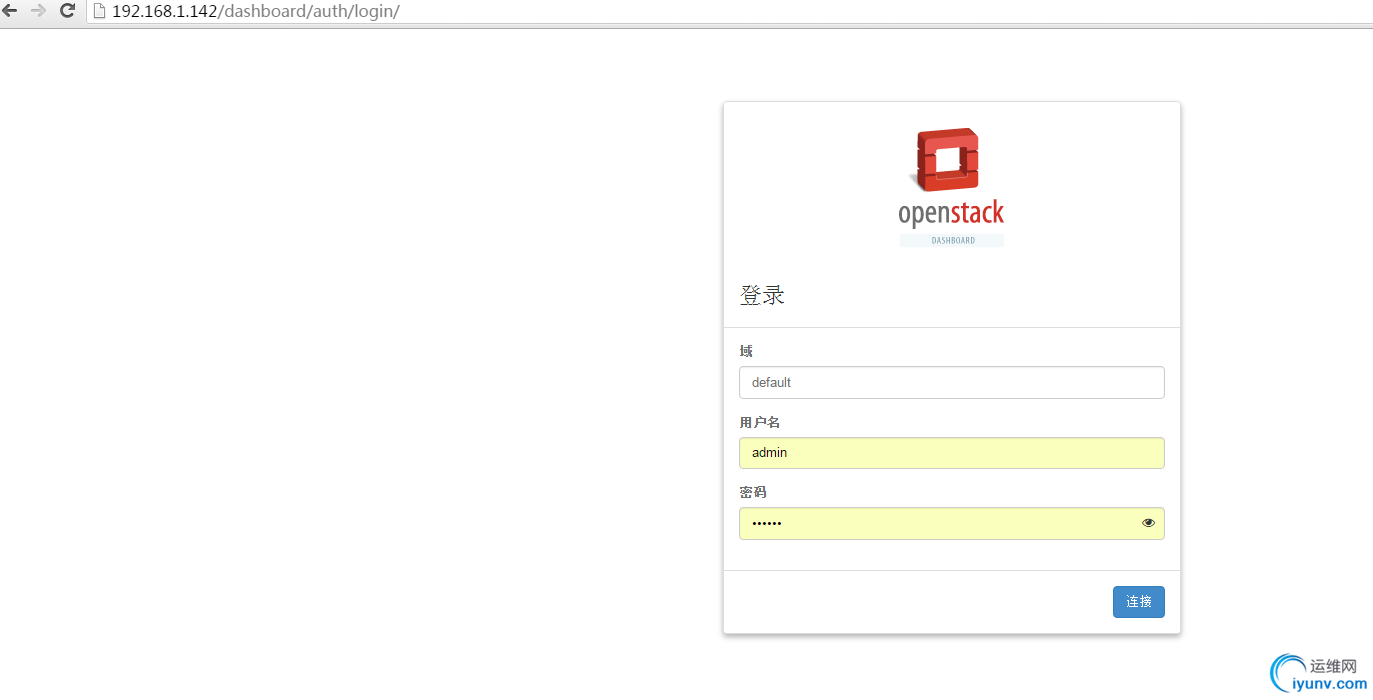Image resolution: width=1373 pixels, height=700 pixels.
Task: Click the openstack wordmark text
Action: (951, 213)
